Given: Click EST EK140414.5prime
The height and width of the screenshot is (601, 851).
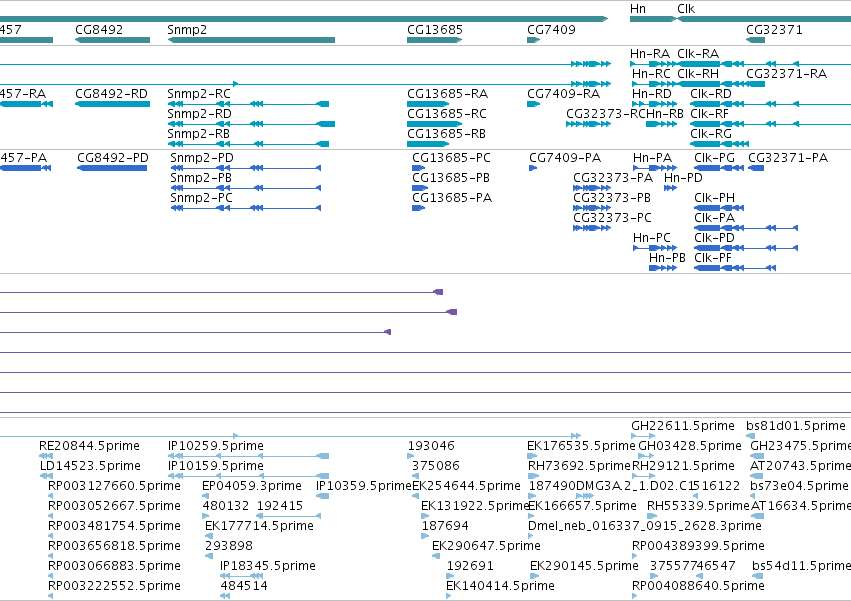Looking at the screenshot, I should pyautogui.click(x=500, y=586).
